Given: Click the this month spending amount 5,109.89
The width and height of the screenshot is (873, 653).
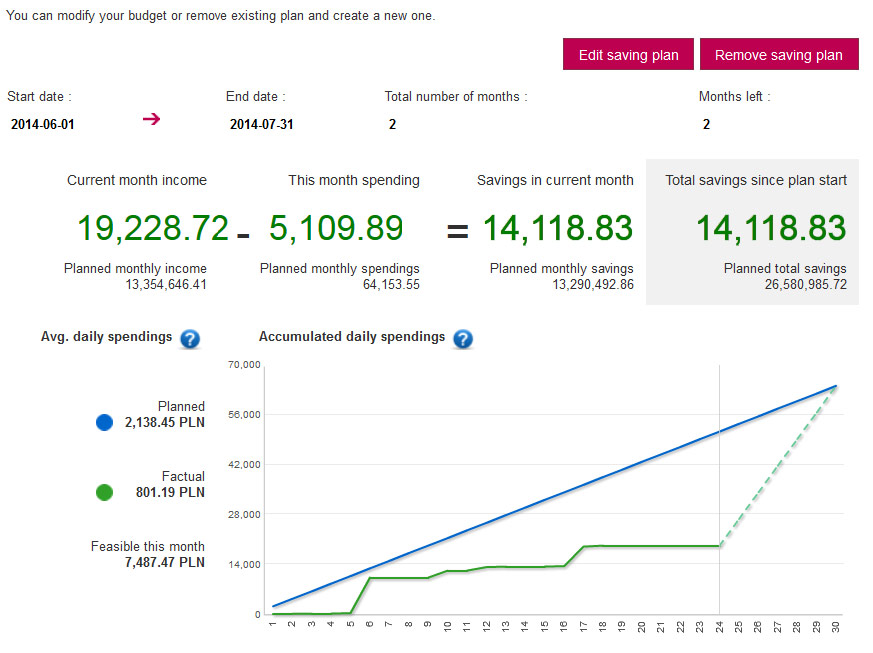Looking at the screenshot, I should [336, 228].
